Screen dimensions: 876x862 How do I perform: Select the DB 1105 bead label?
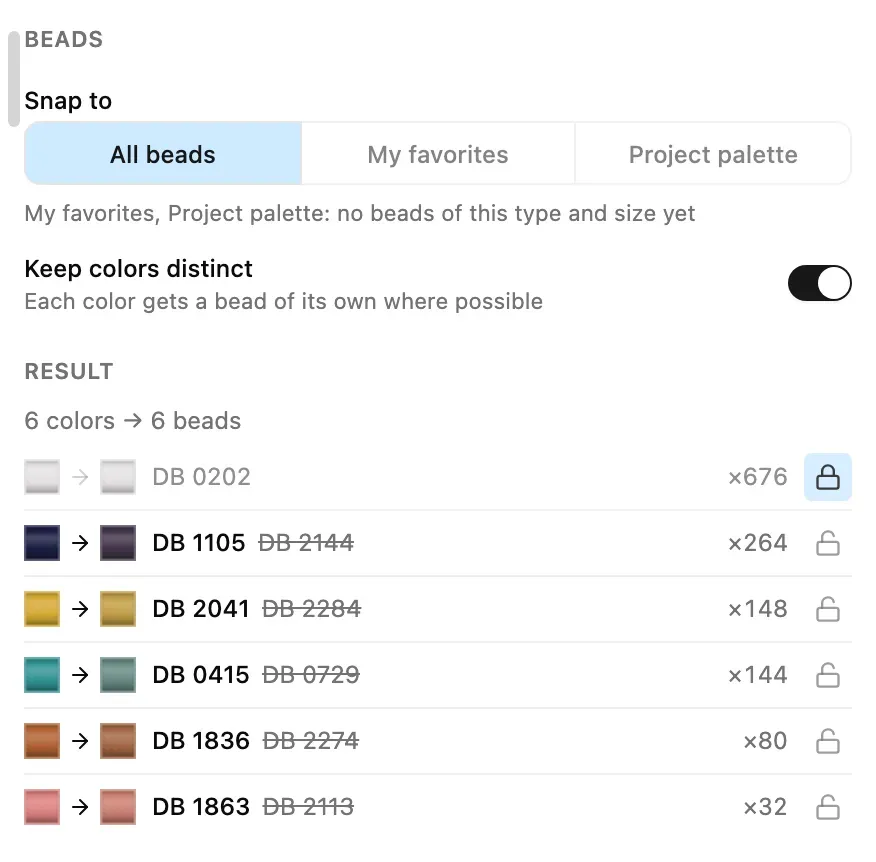point(199,542)
